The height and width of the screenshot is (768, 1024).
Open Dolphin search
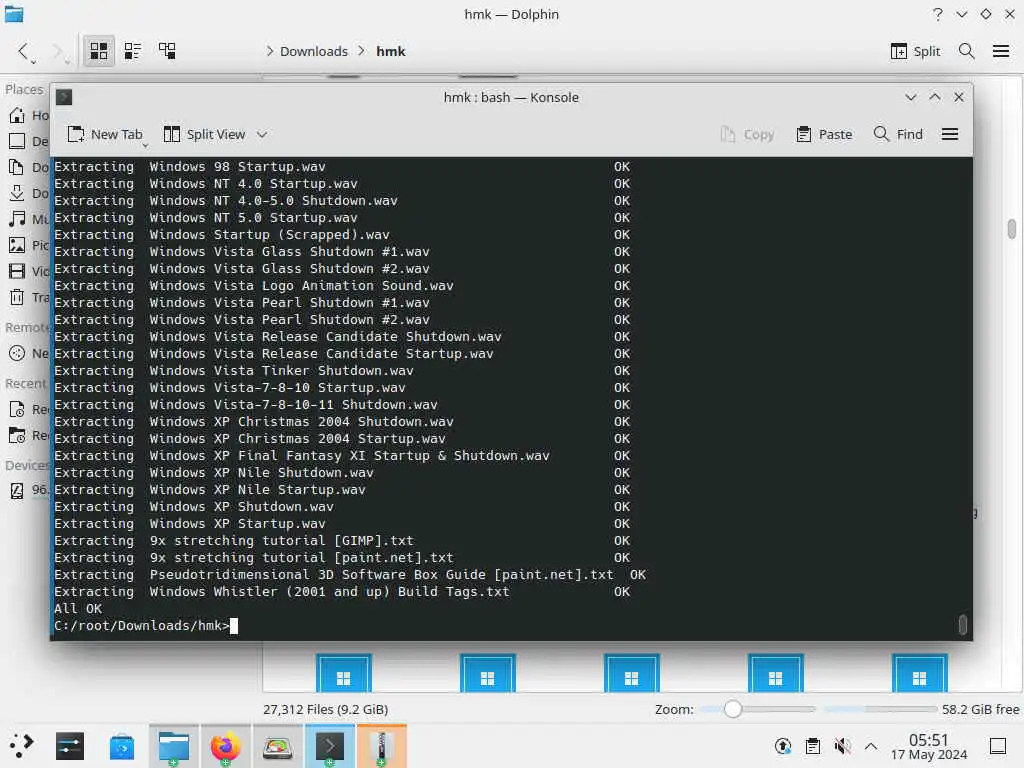967,51
